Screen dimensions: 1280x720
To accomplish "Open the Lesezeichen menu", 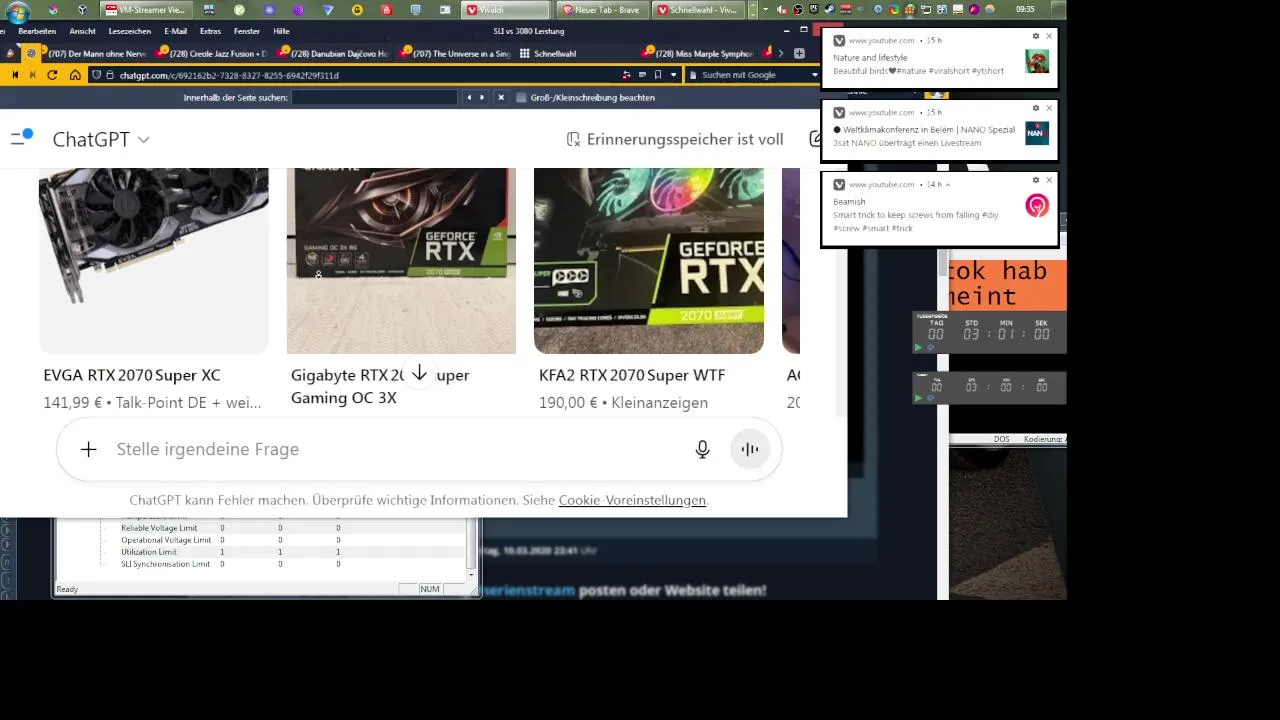I will [x=129, y=31].
